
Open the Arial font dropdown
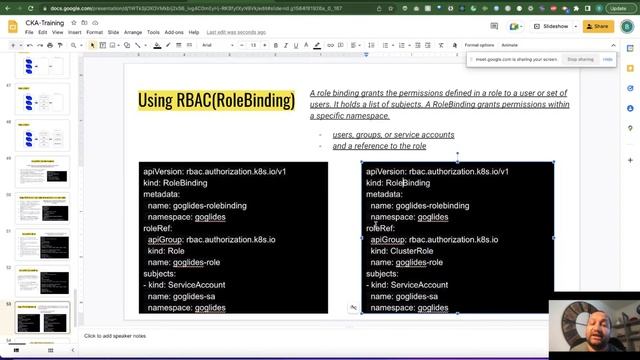tap(218, 45)
